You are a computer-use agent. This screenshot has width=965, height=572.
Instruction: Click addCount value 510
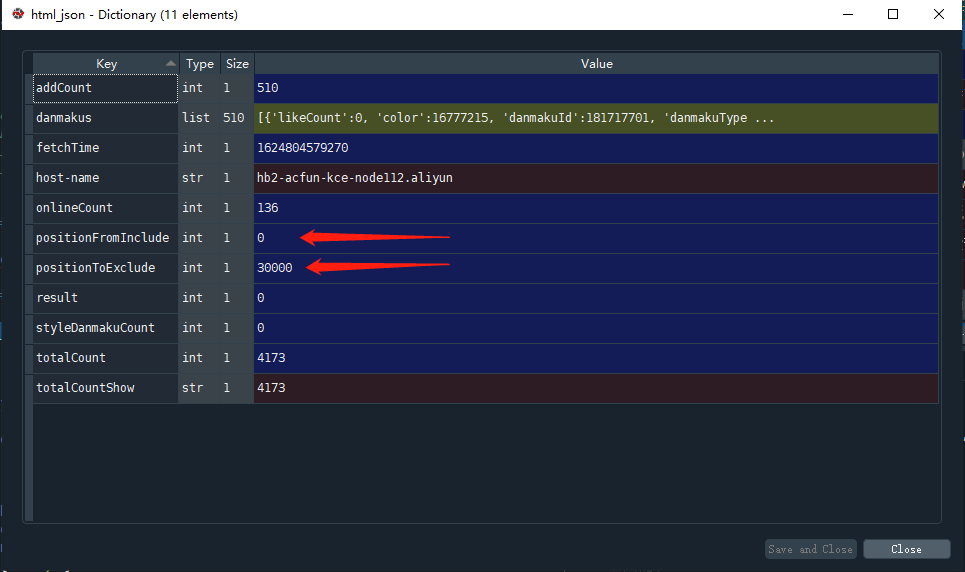pyautogui.click(x=596, y=88)
